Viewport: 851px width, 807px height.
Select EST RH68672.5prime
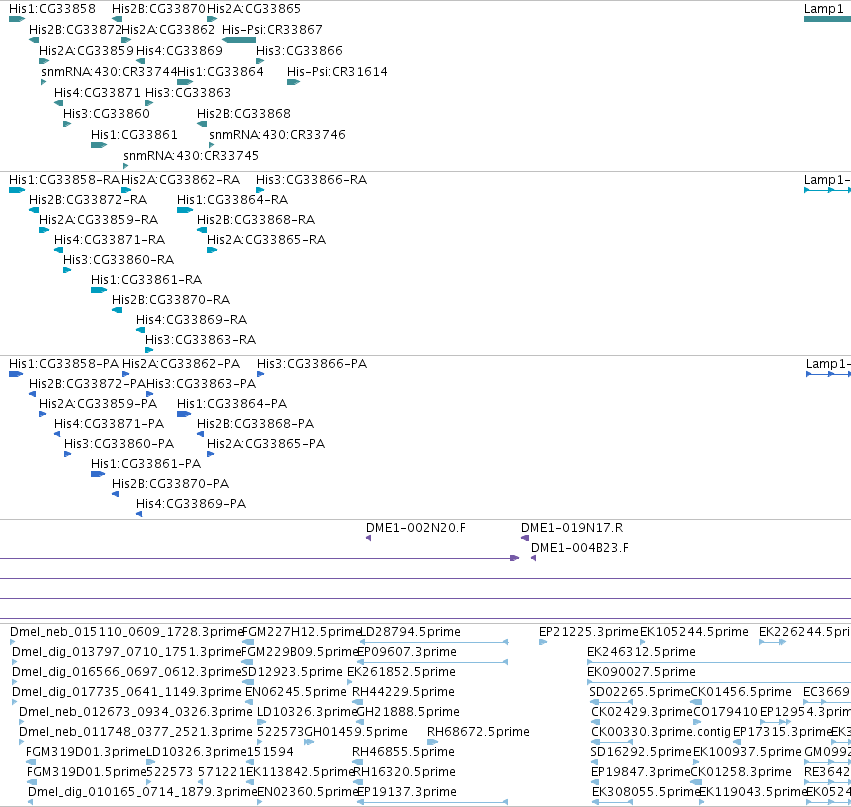[478, 732]
